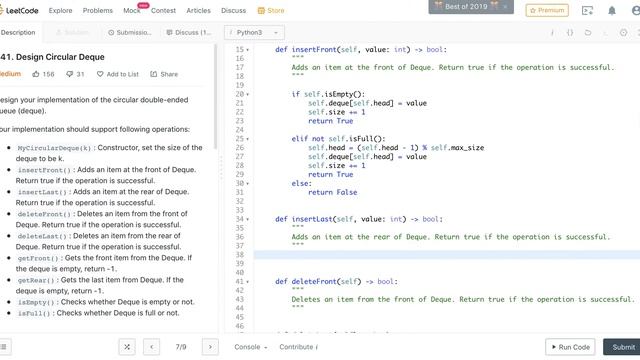
Task: Click the isEmpty() bullet label
Action: click(x=36, y=302)
